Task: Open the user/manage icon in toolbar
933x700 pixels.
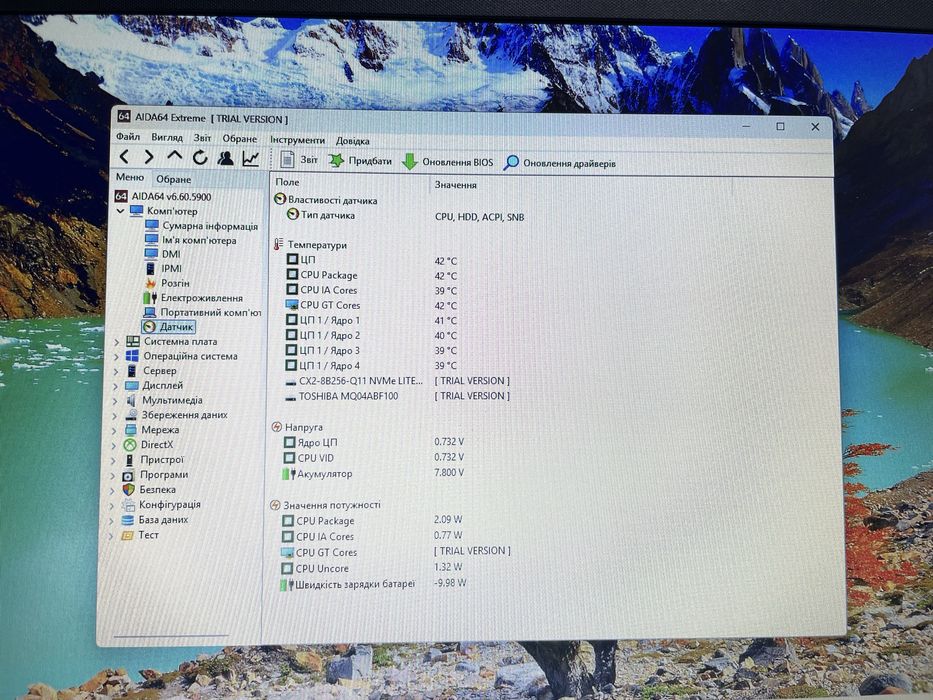Action: [226, 158]
